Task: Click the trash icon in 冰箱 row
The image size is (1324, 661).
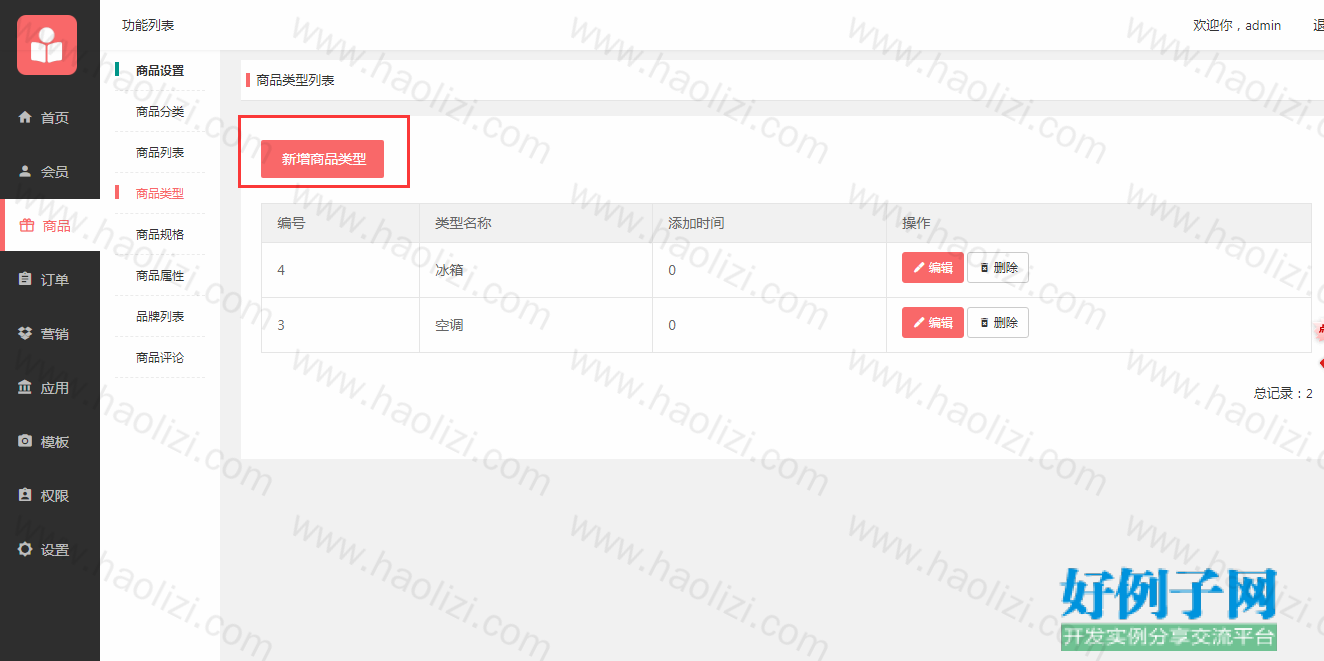Action: [984, 268]
